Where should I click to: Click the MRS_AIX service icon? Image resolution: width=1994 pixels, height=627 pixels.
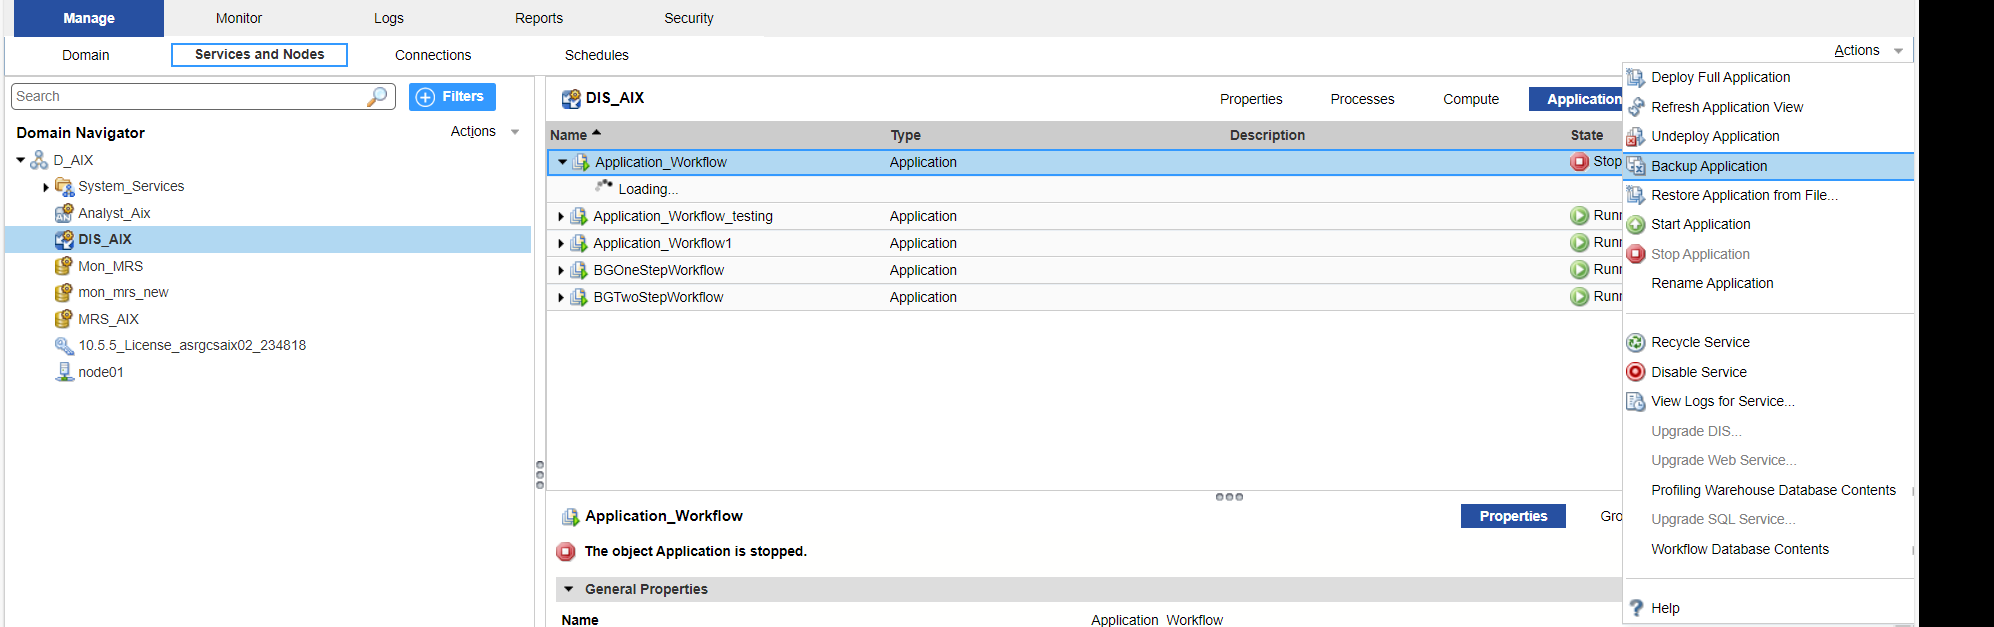[64, 319]
